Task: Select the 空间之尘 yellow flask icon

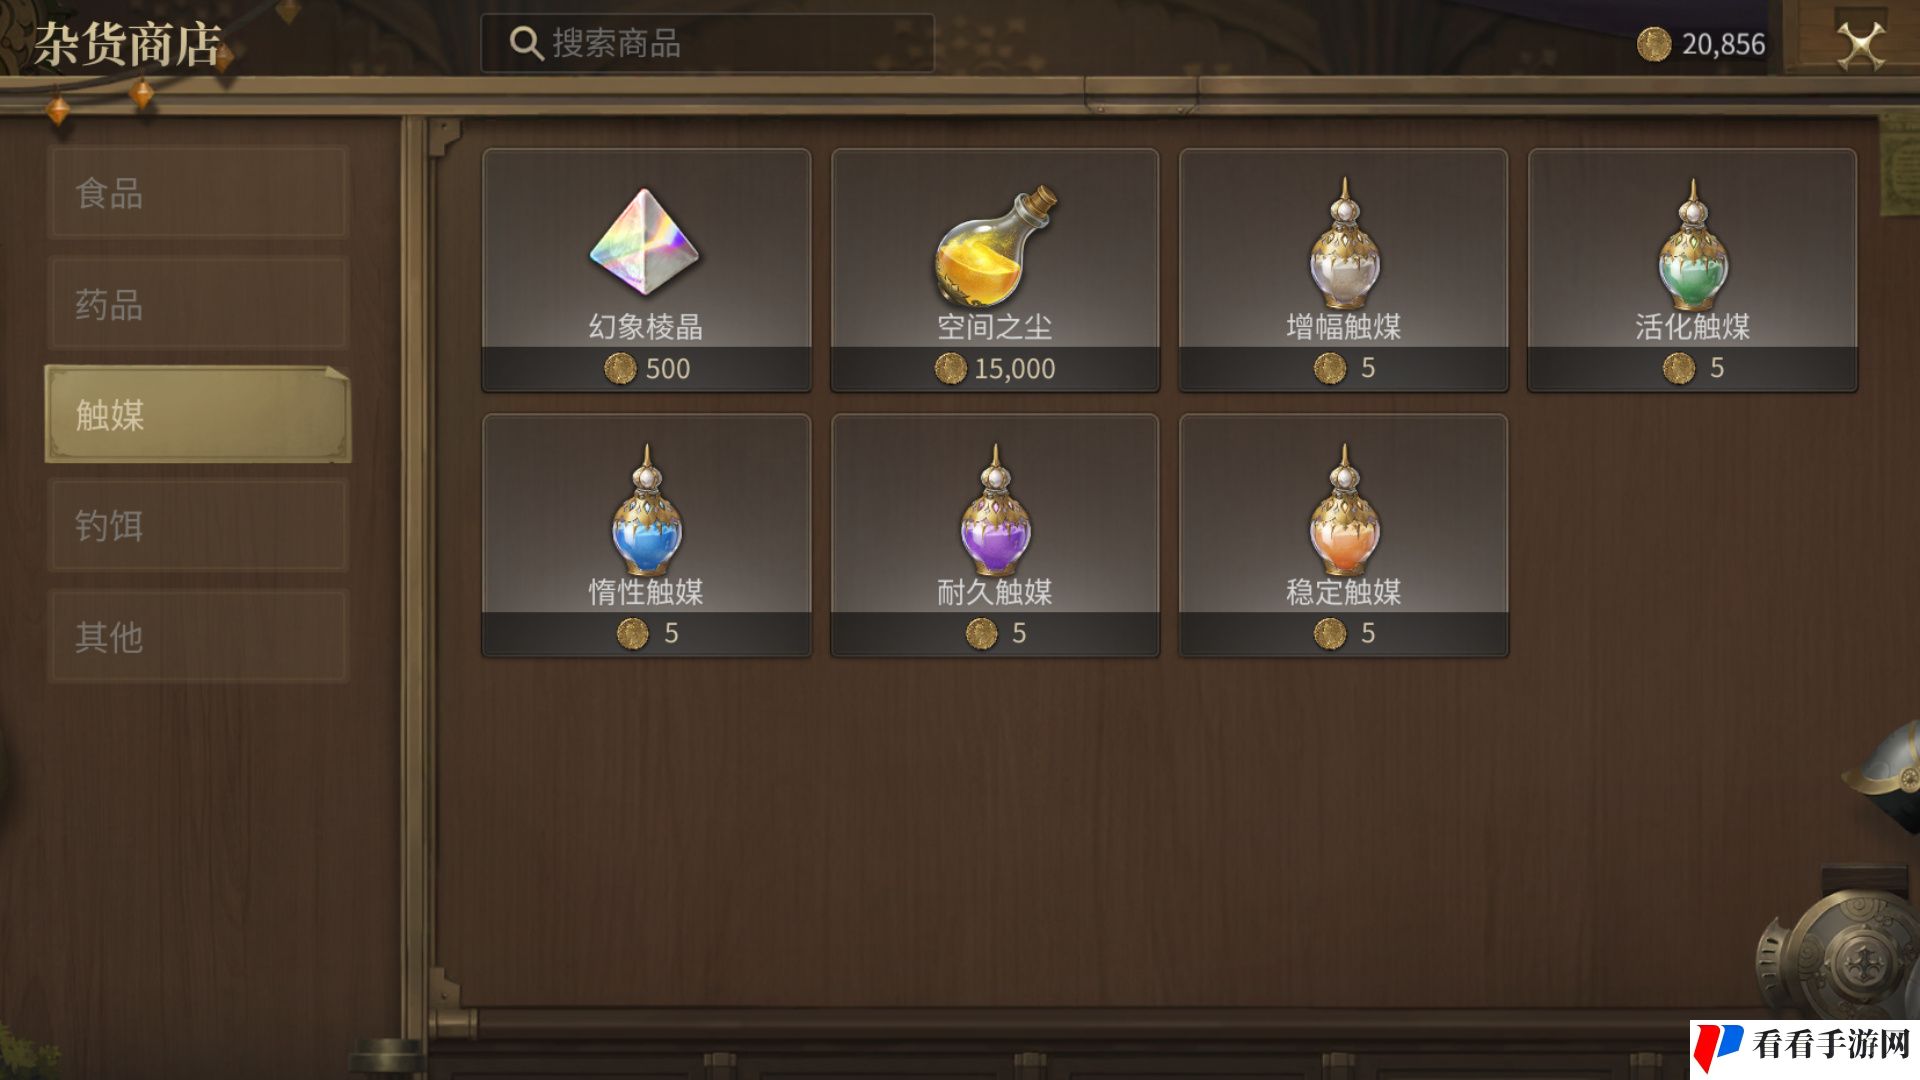Action: tap(995, 245)
